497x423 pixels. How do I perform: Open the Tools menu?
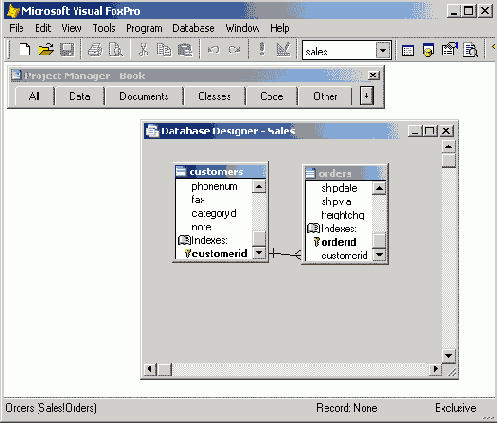tap(104, 28)
